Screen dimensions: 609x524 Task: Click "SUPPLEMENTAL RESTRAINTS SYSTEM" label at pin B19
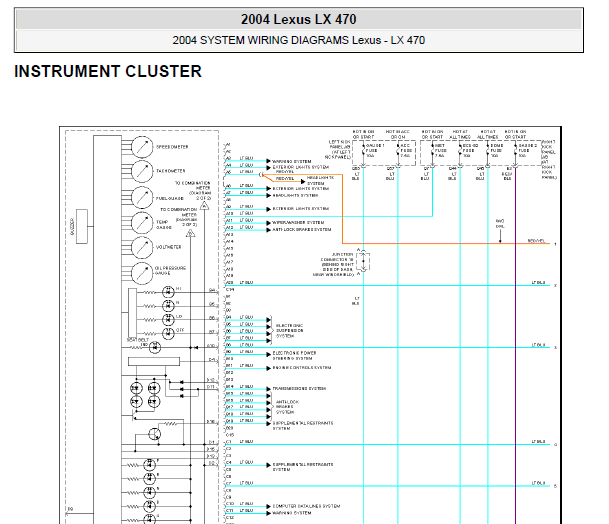[x=303, y=426]
